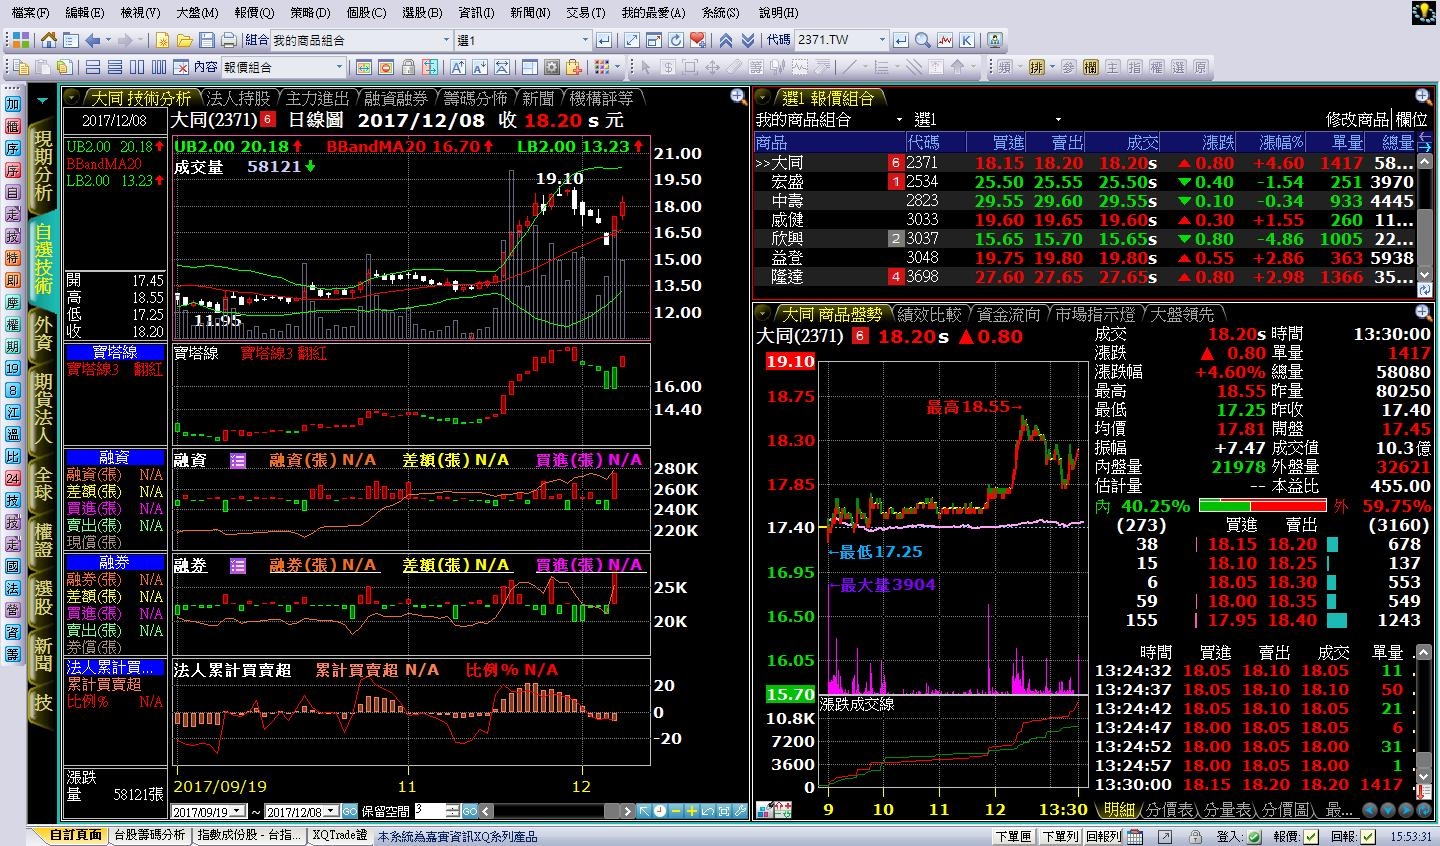Zoom the 大同 technical analysis panel with magnifier
This screenshot has width=1440, height=846.
tap(738, 97)
